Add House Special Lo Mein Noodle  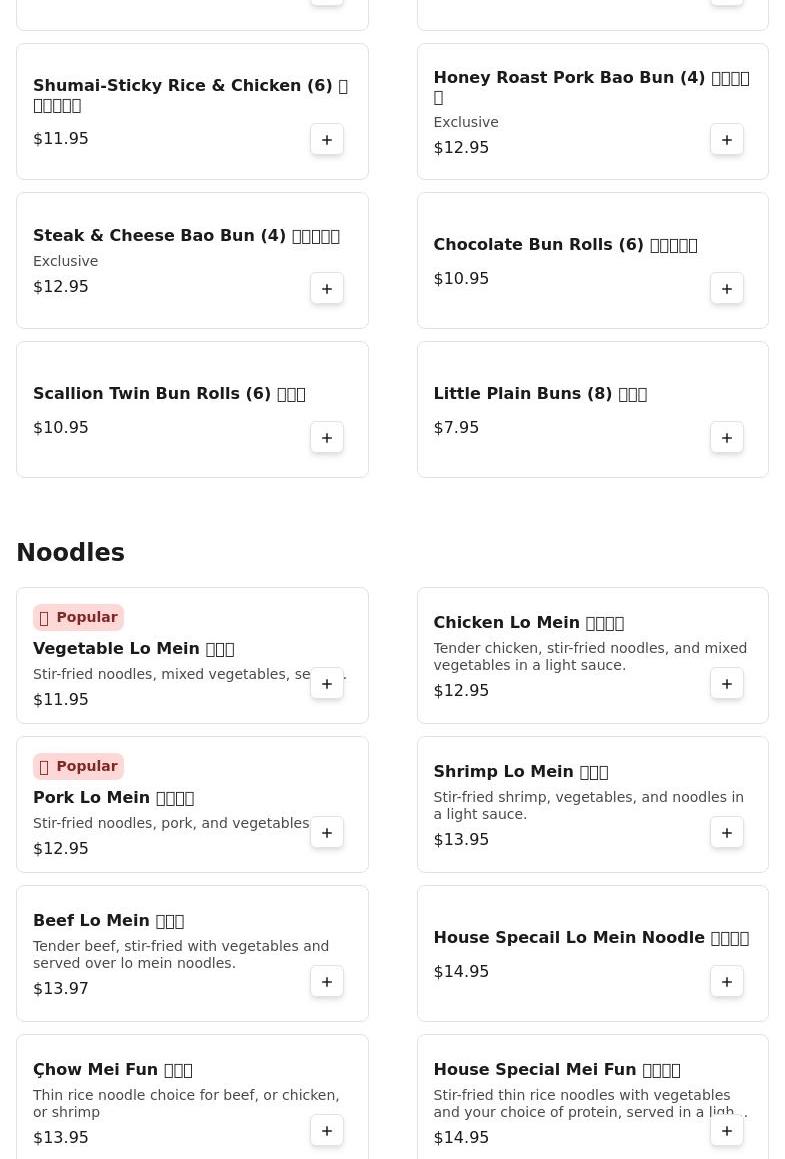point(727,982)
